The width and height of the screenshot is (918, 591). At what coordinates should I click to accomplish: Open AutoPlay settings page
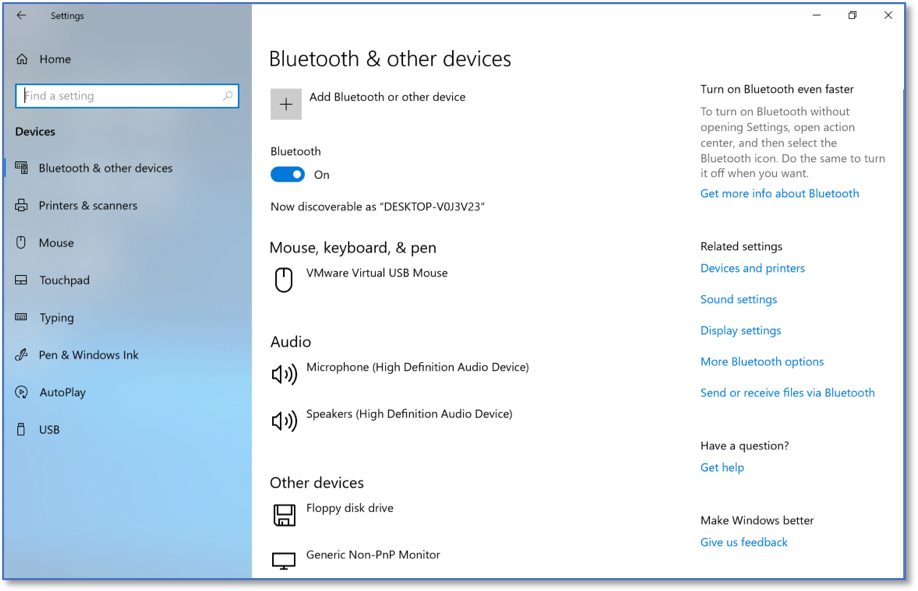click(63, 392)
